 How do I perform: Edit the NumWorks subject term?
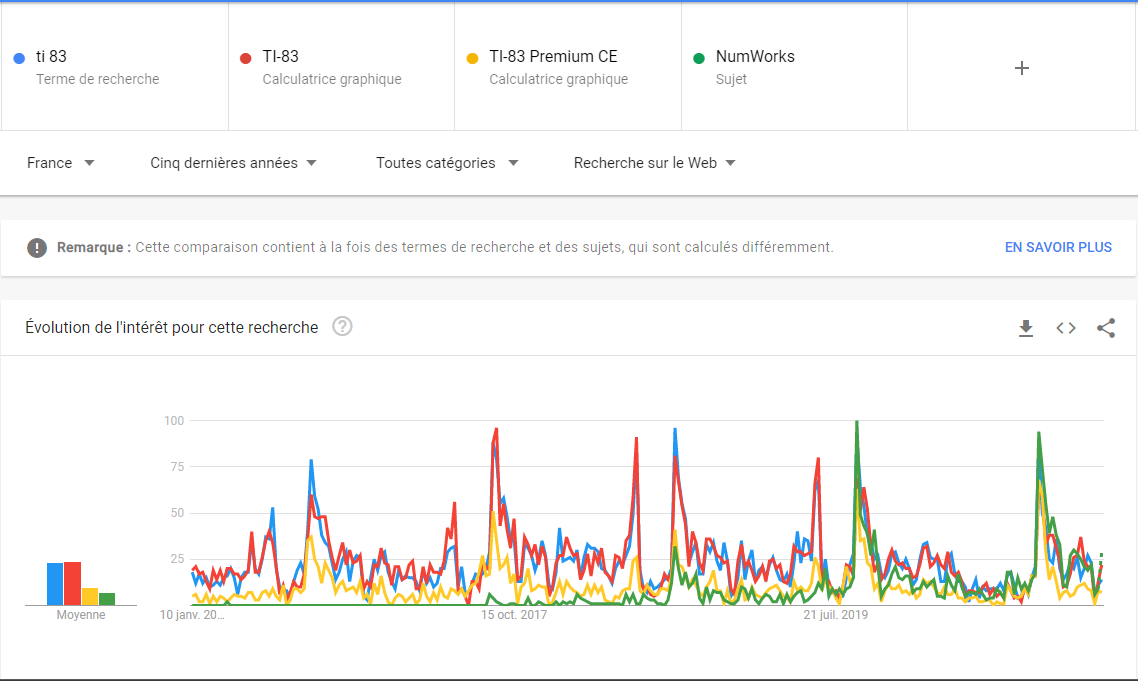tap(755, 57)
